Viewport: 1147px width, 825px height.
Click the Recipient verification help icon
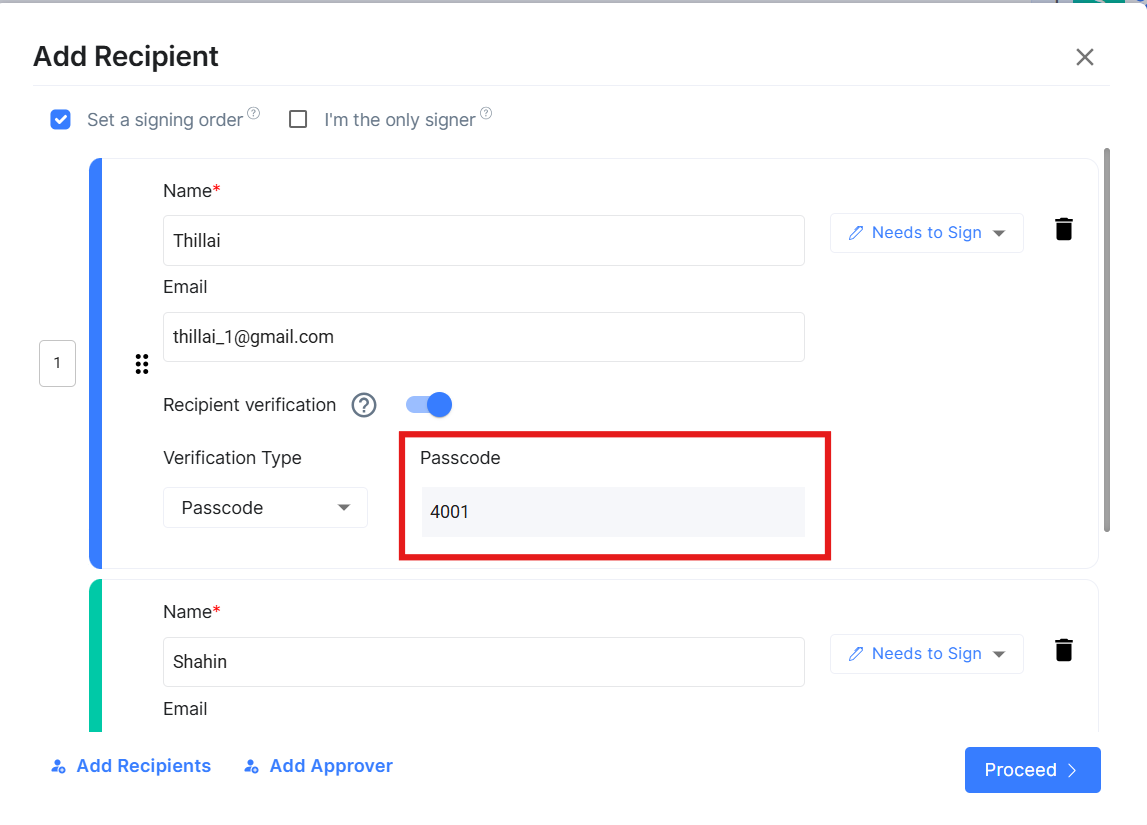[x=364, y=405]
